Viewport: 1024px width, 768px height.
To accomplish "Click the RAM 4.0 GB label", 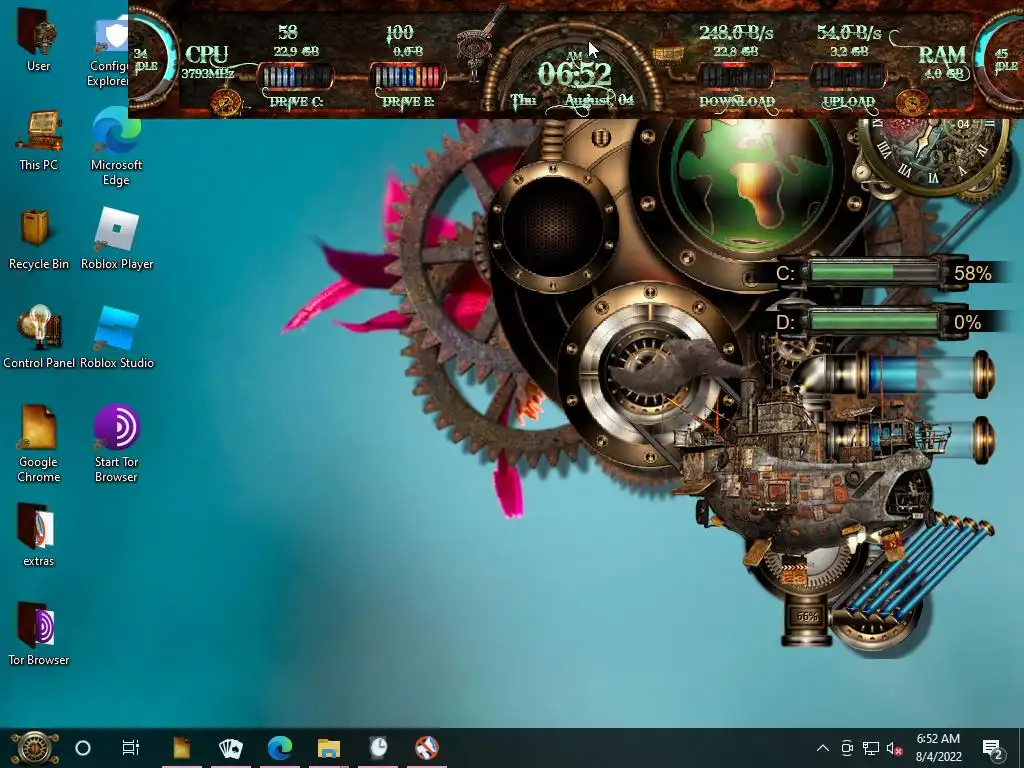I will click(942, 63).
